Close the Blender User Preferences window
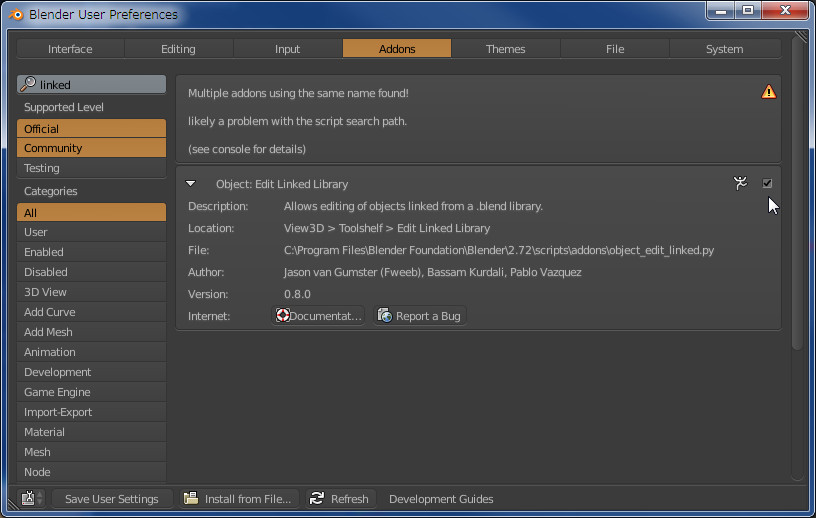 (x=786, y=10)
